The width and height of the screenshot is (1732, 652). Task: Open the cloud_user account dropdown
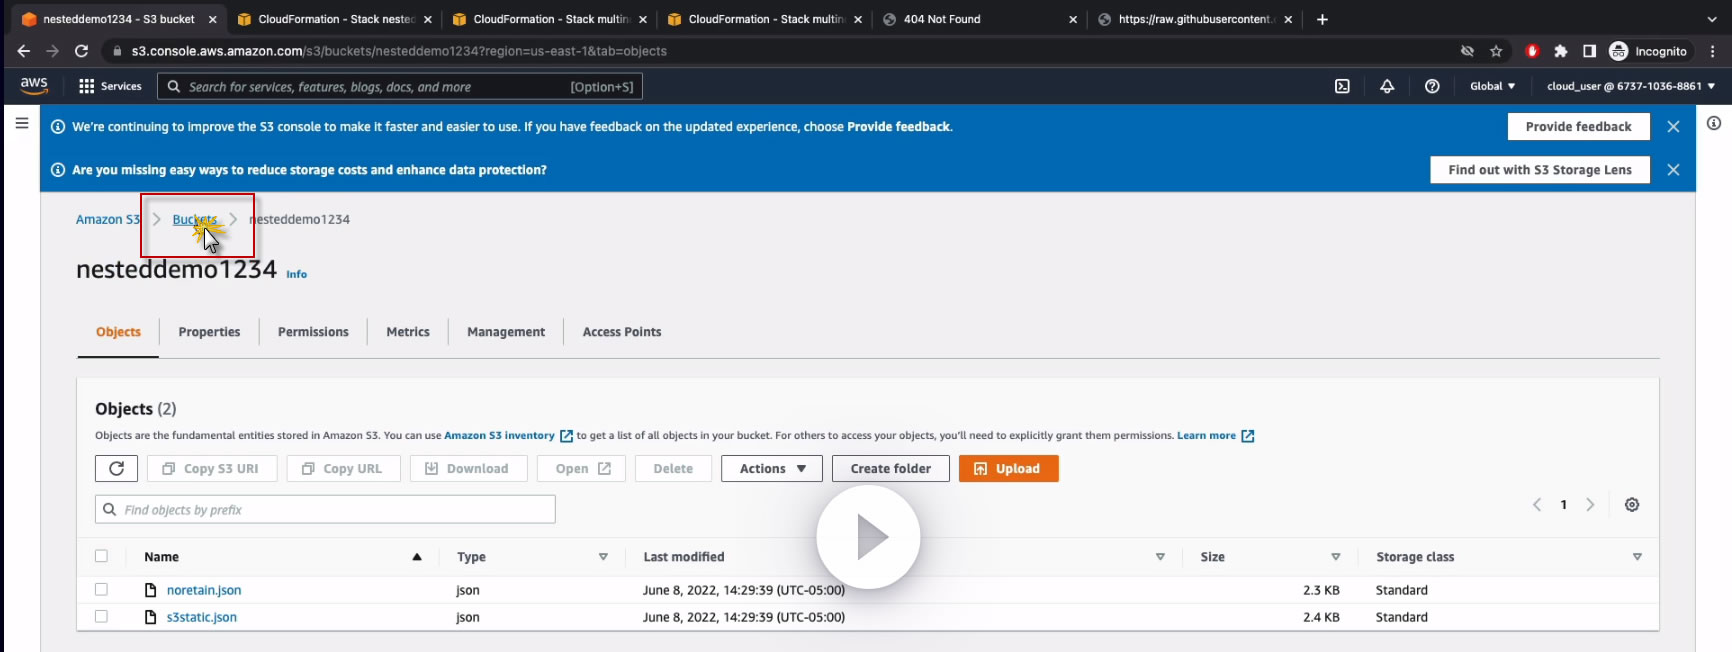click(1630, 86)
